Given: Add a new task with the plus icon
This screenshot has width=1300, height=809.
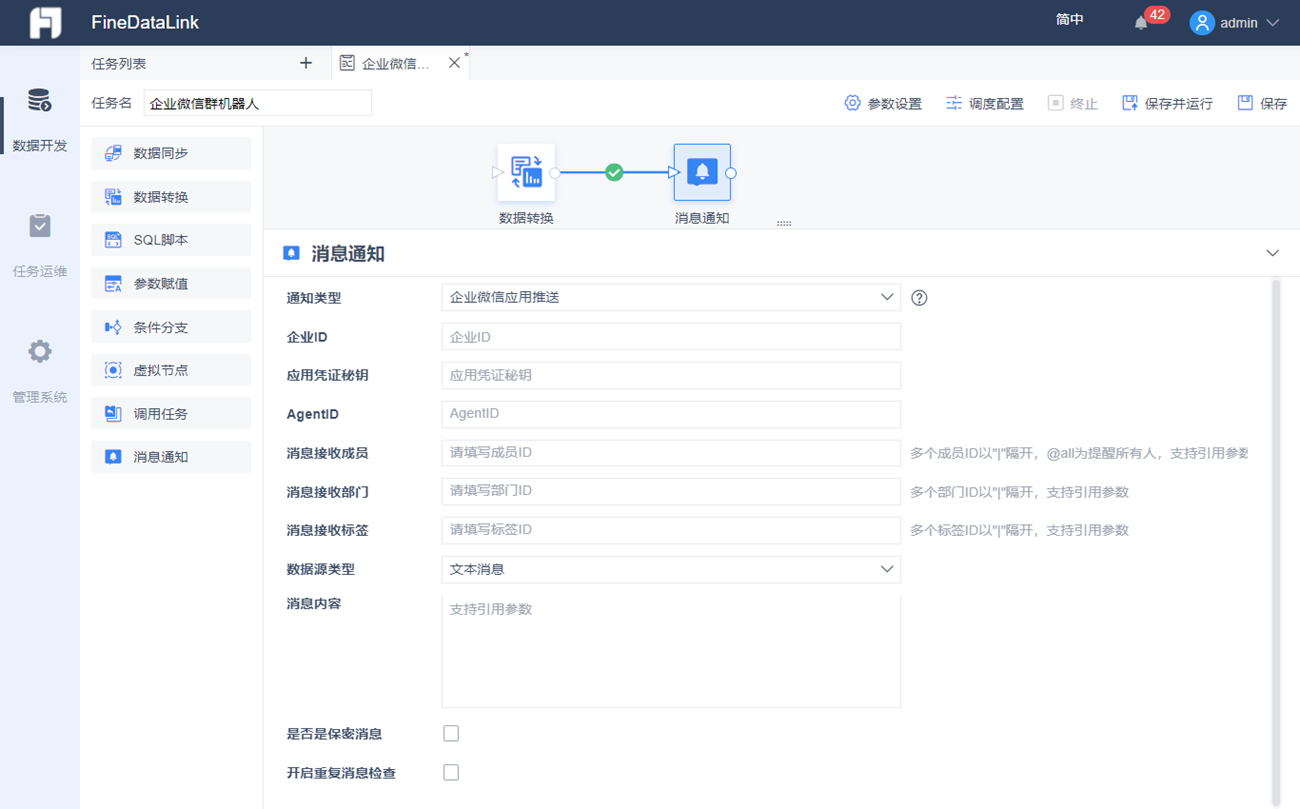Looking at the screenshot, I should 306,63.
